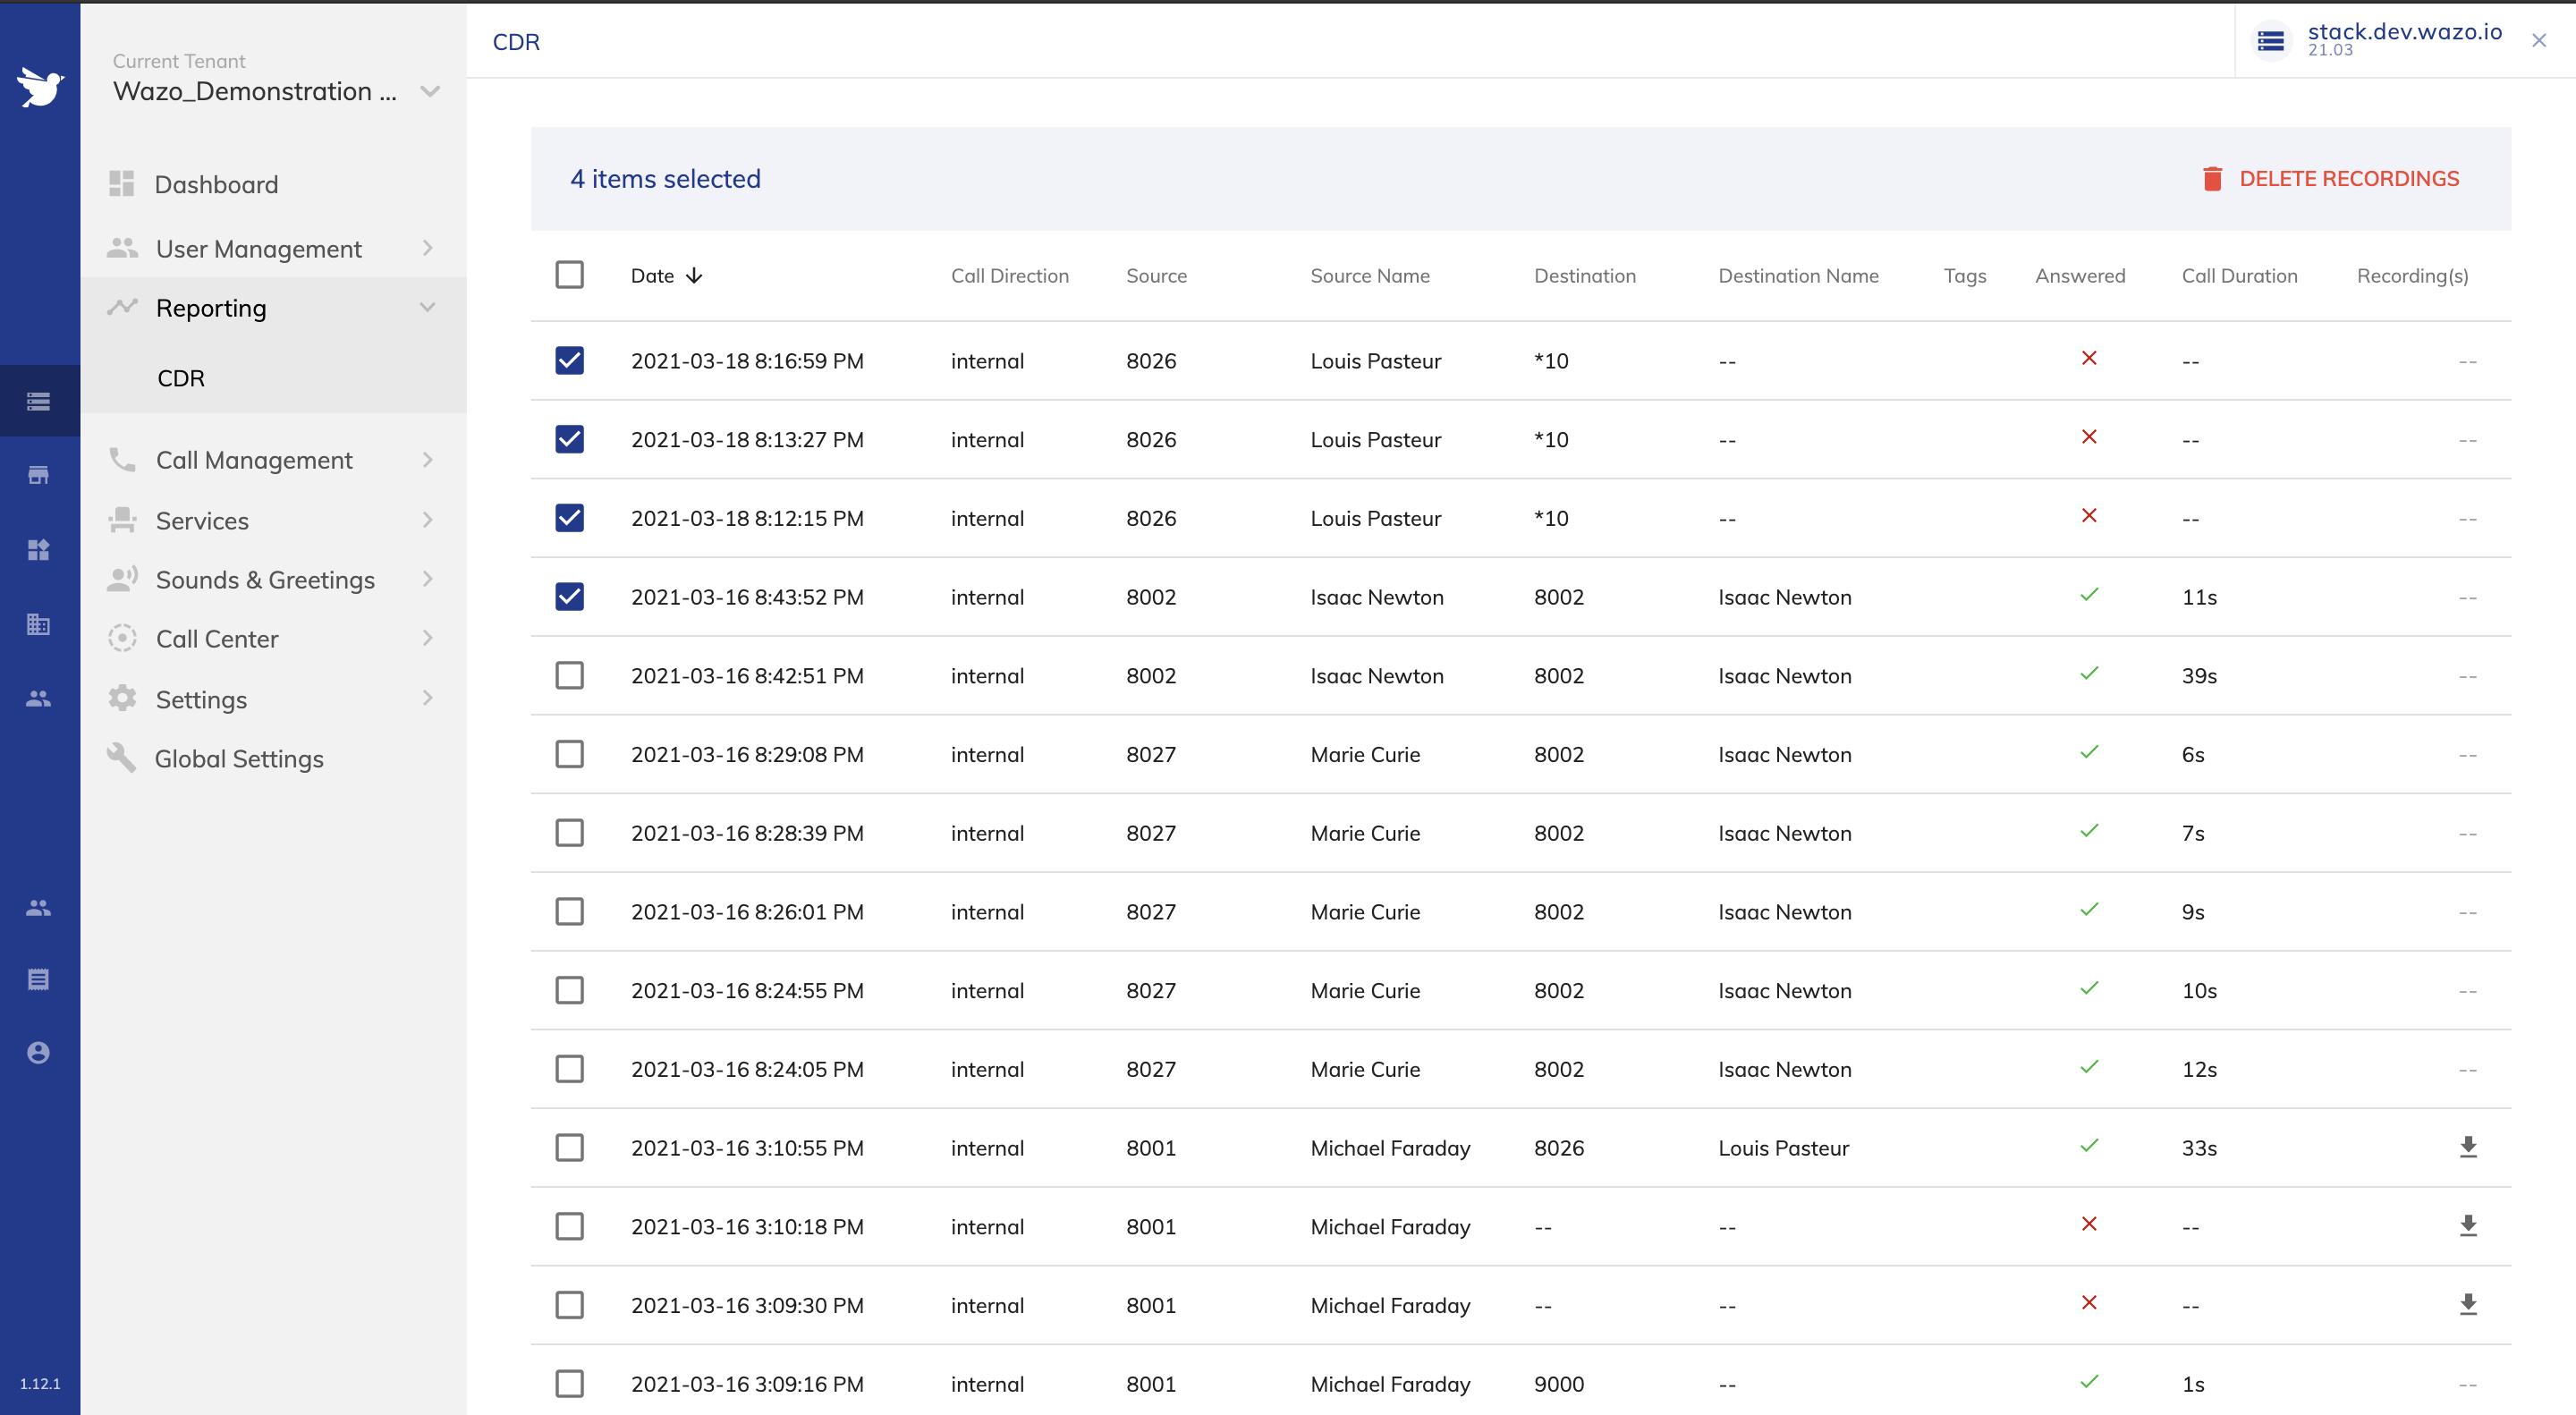This screenshot has height=1415, width=2576.
Task: Uncheck the 8:43:52 PM row checkbox
Action: coord(570,597)
